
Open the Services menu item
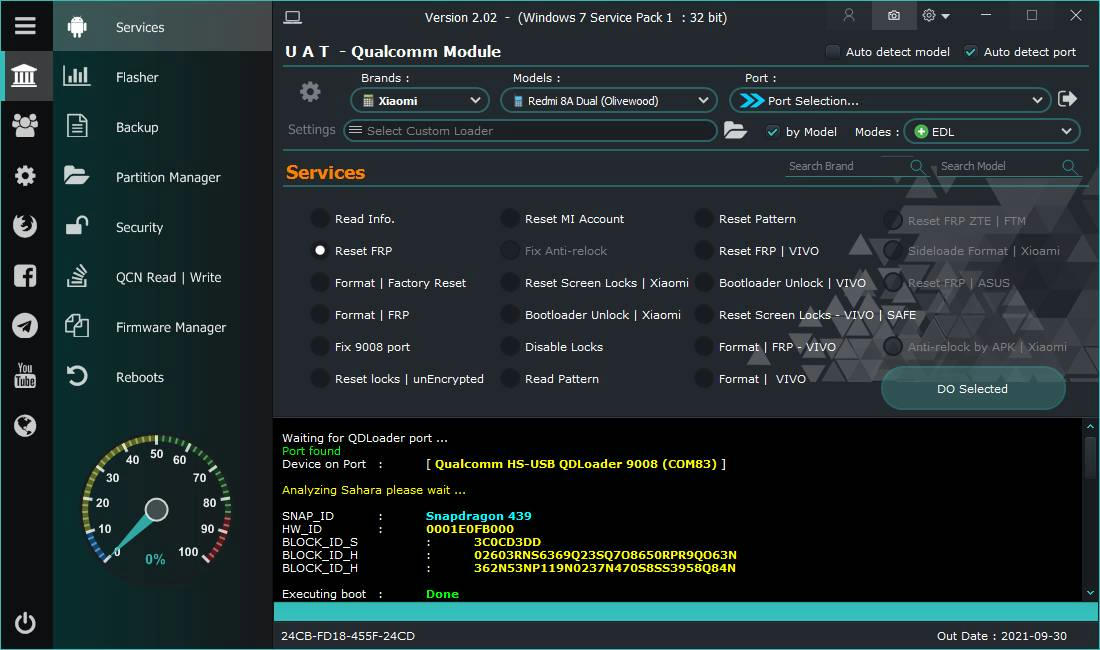point(163,27)
